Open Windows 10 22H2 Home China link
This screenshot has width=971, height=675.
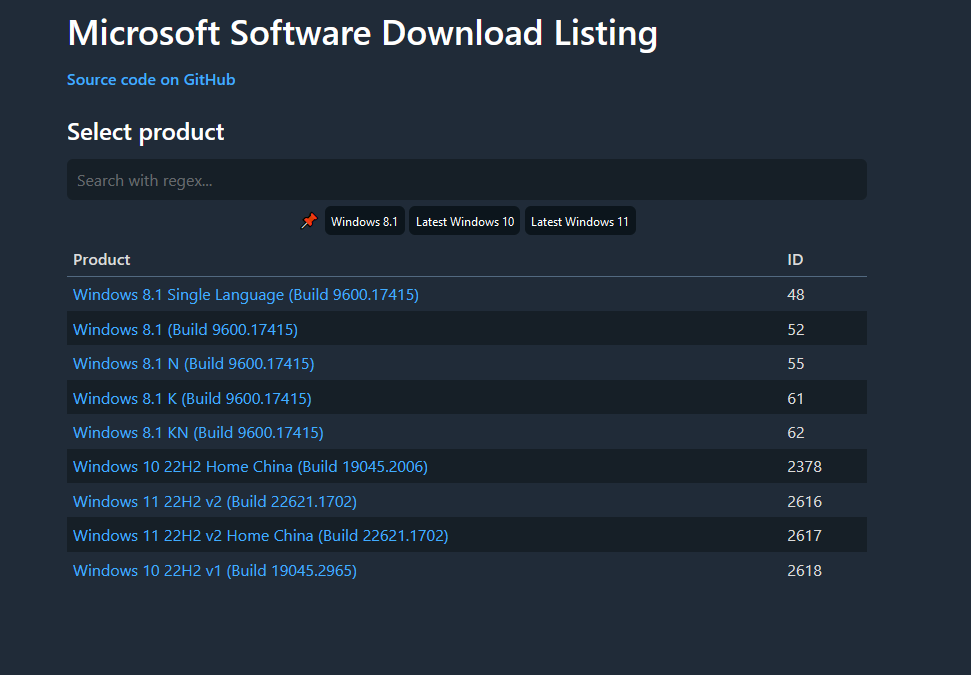tap(250, 467)
